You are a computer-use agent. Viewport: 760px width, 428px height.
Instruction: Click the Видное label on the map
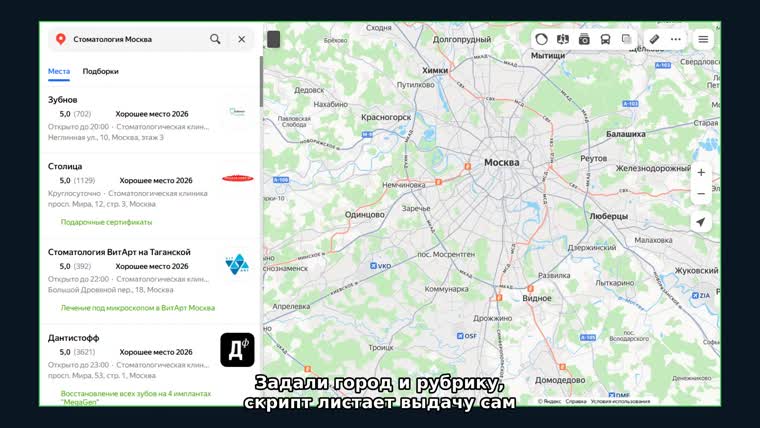pos(537,299)
